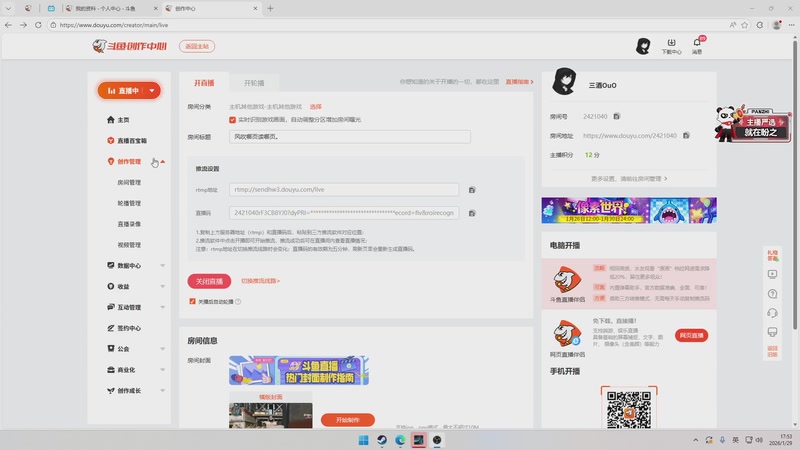Open the 斗鱼直播 热门封面制作指南 banner
Viewport: 800px width, 450px height.
coord(299,370)
